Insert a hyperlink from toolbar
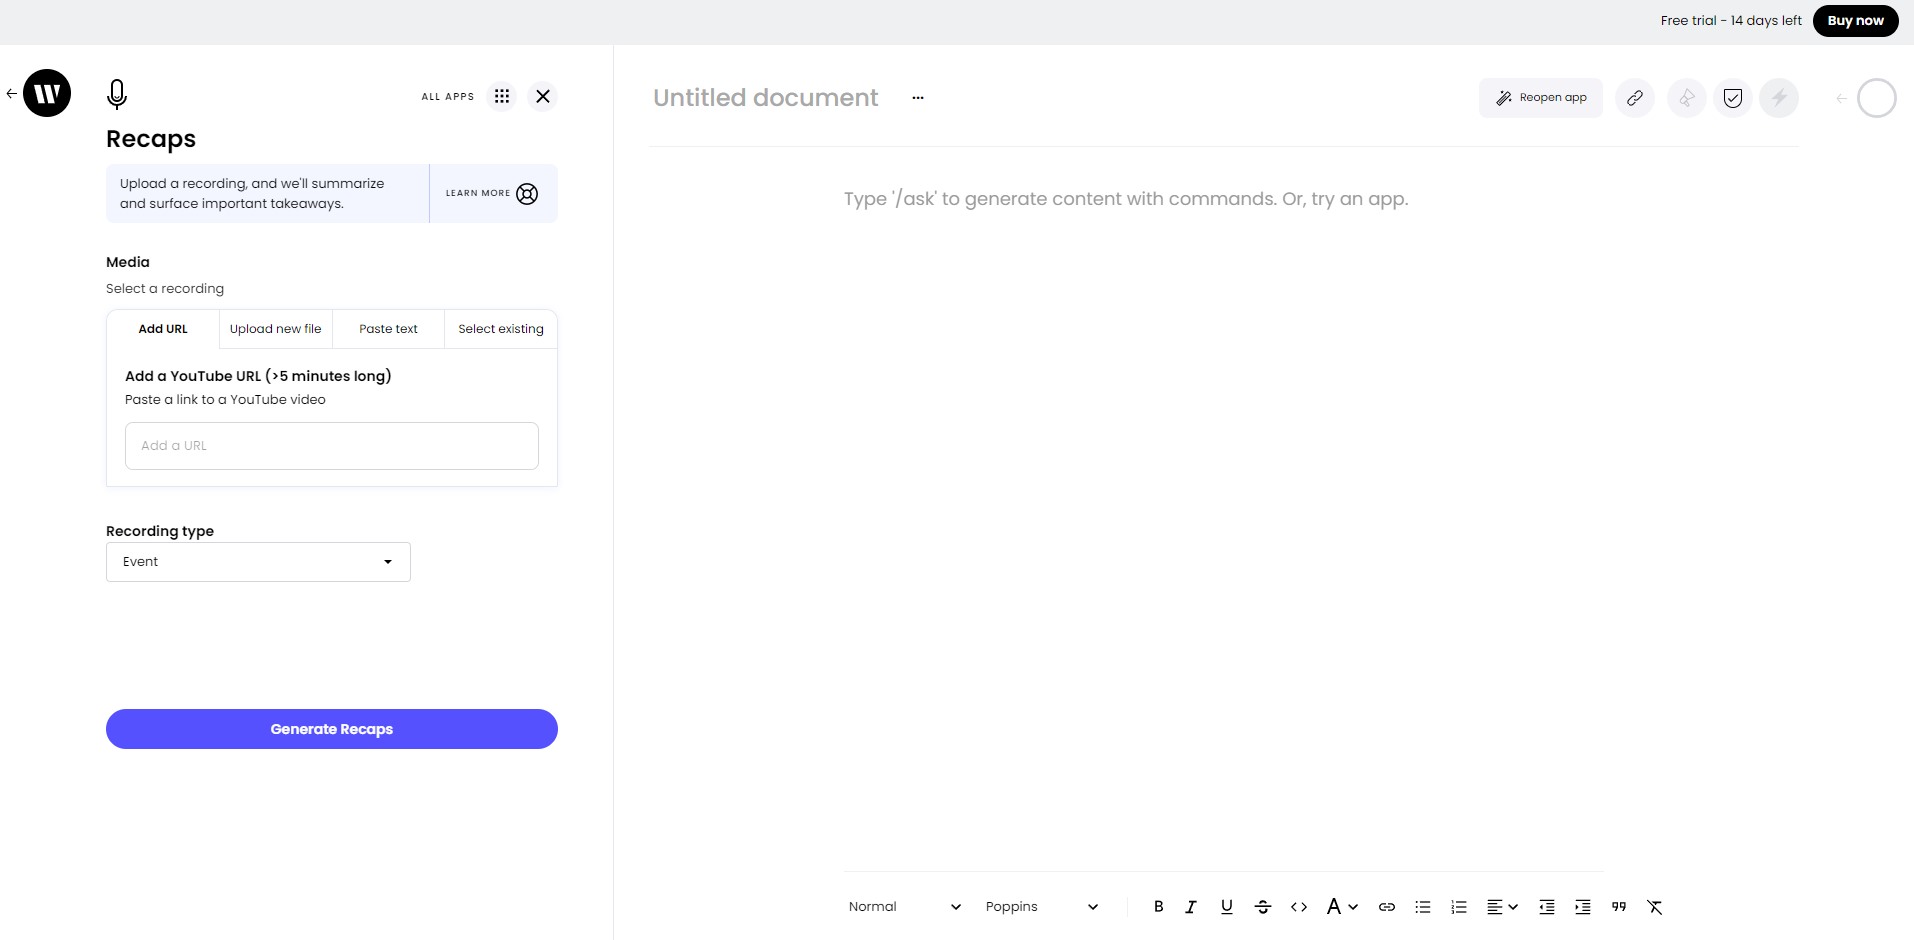This screenshot has width=1914, height=940. 1387,907
